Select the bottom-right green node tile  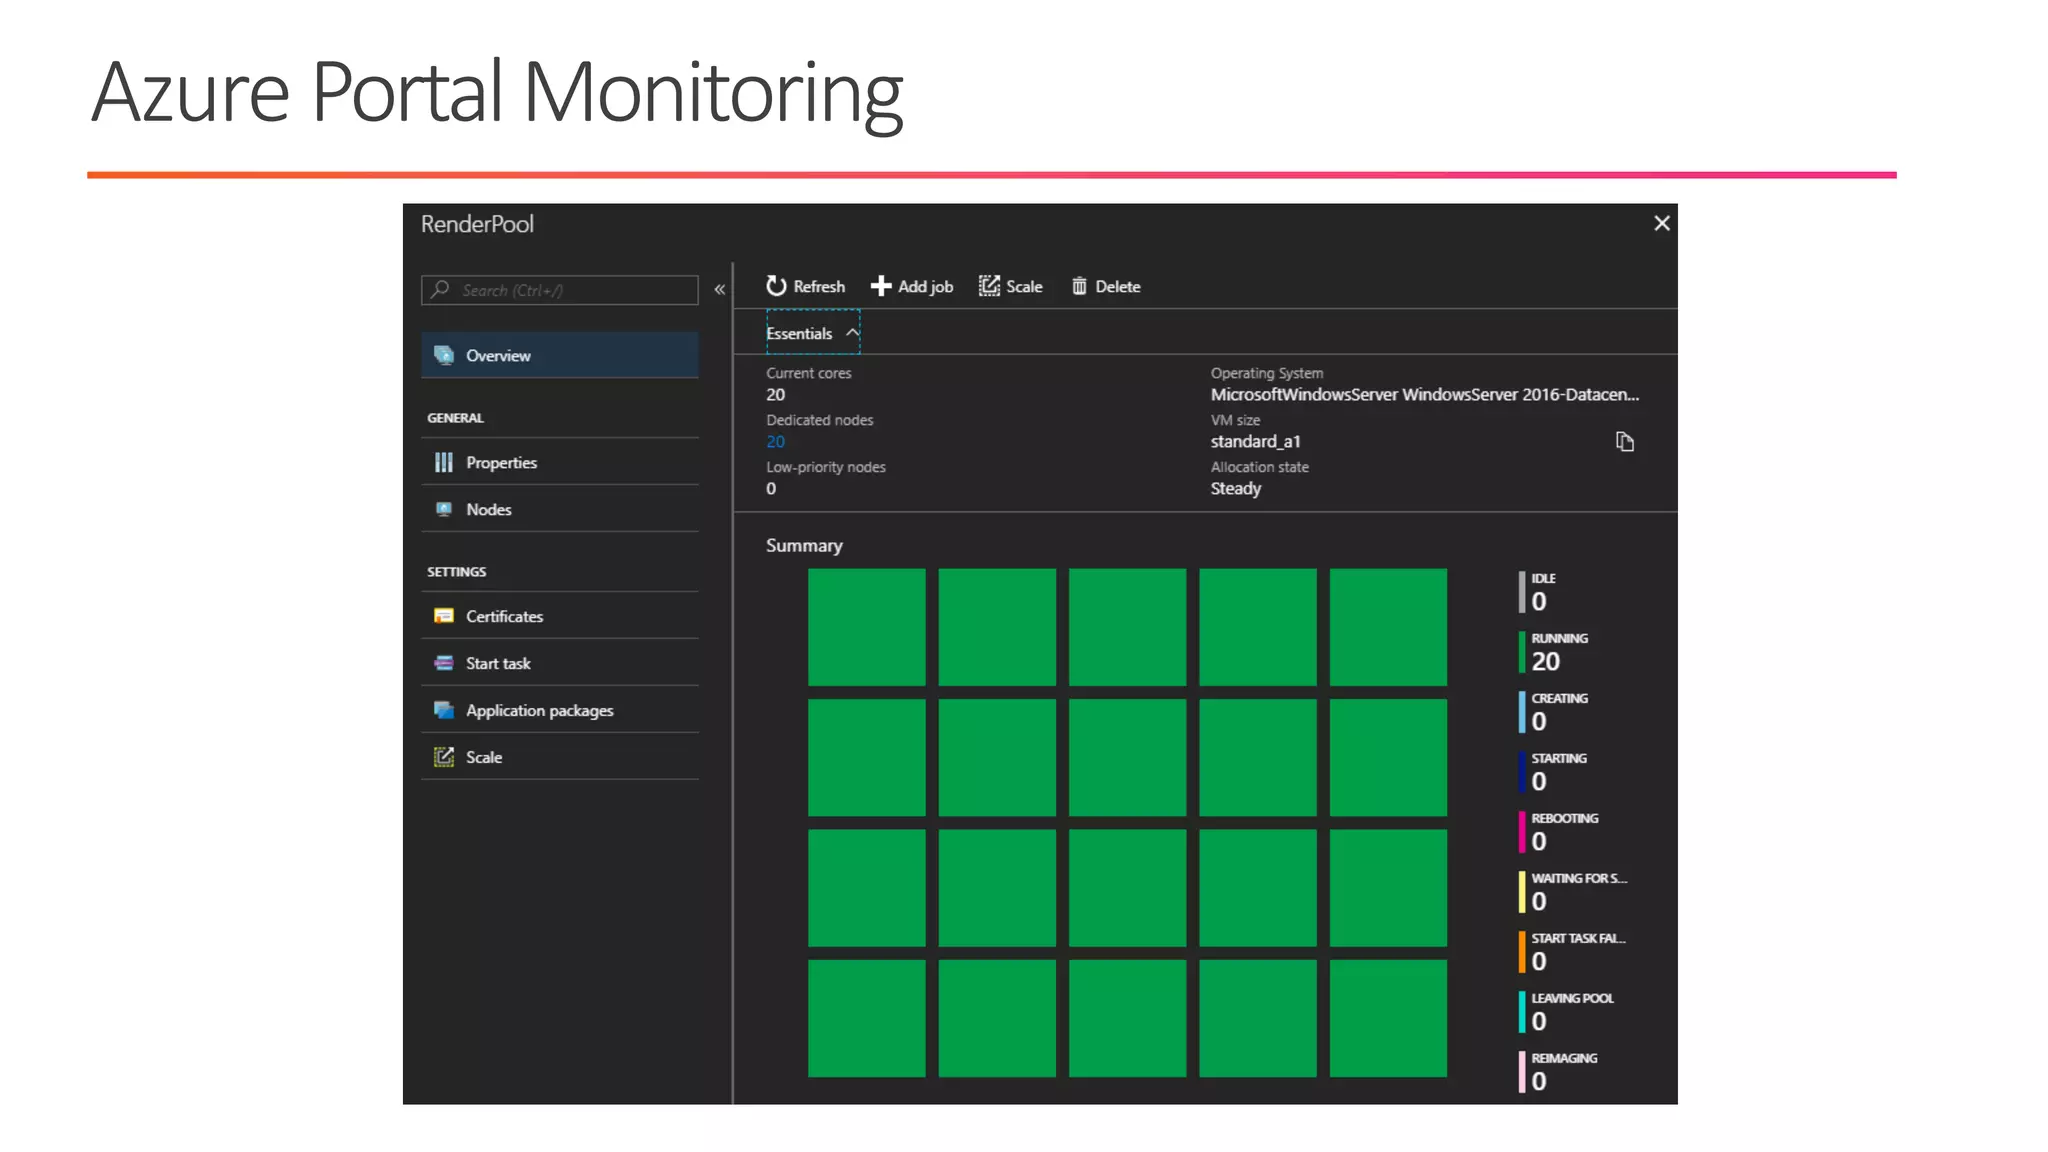1387,1018
